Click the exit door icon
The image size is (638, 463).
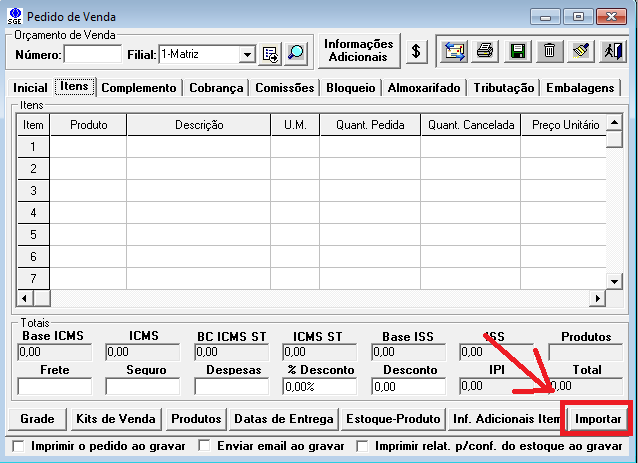tap(612, 50)
